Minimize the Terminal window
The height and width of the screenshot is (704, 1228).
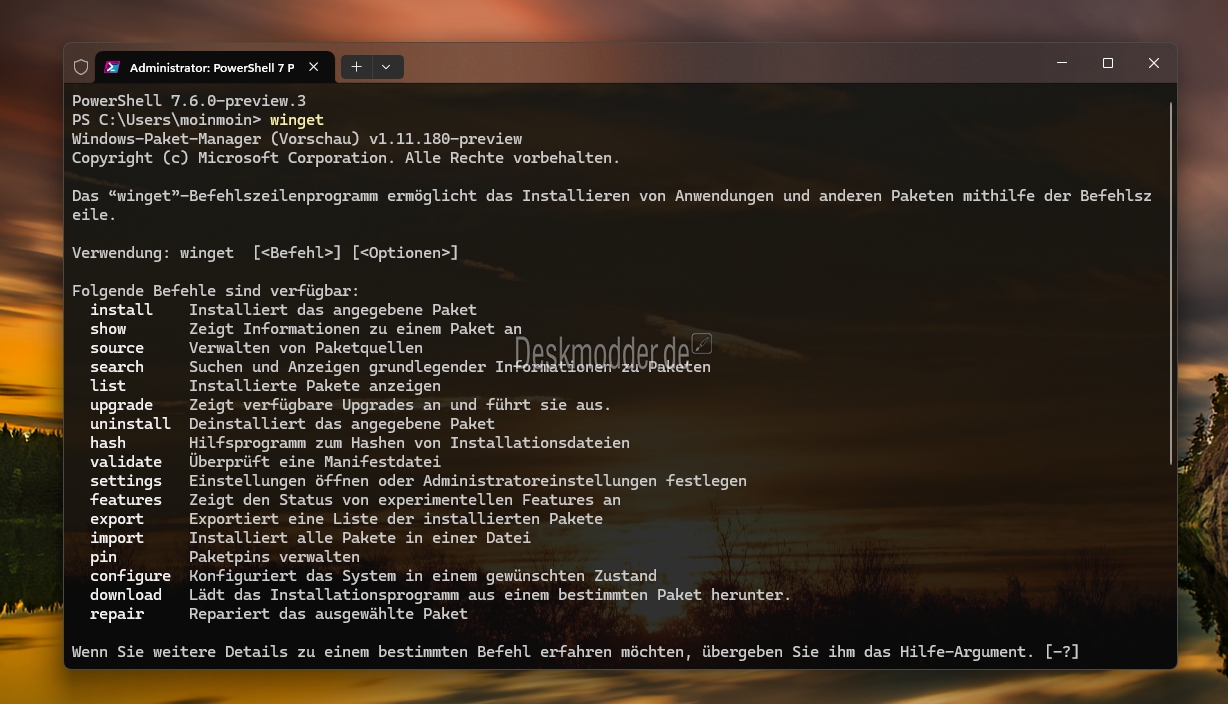1061,63
